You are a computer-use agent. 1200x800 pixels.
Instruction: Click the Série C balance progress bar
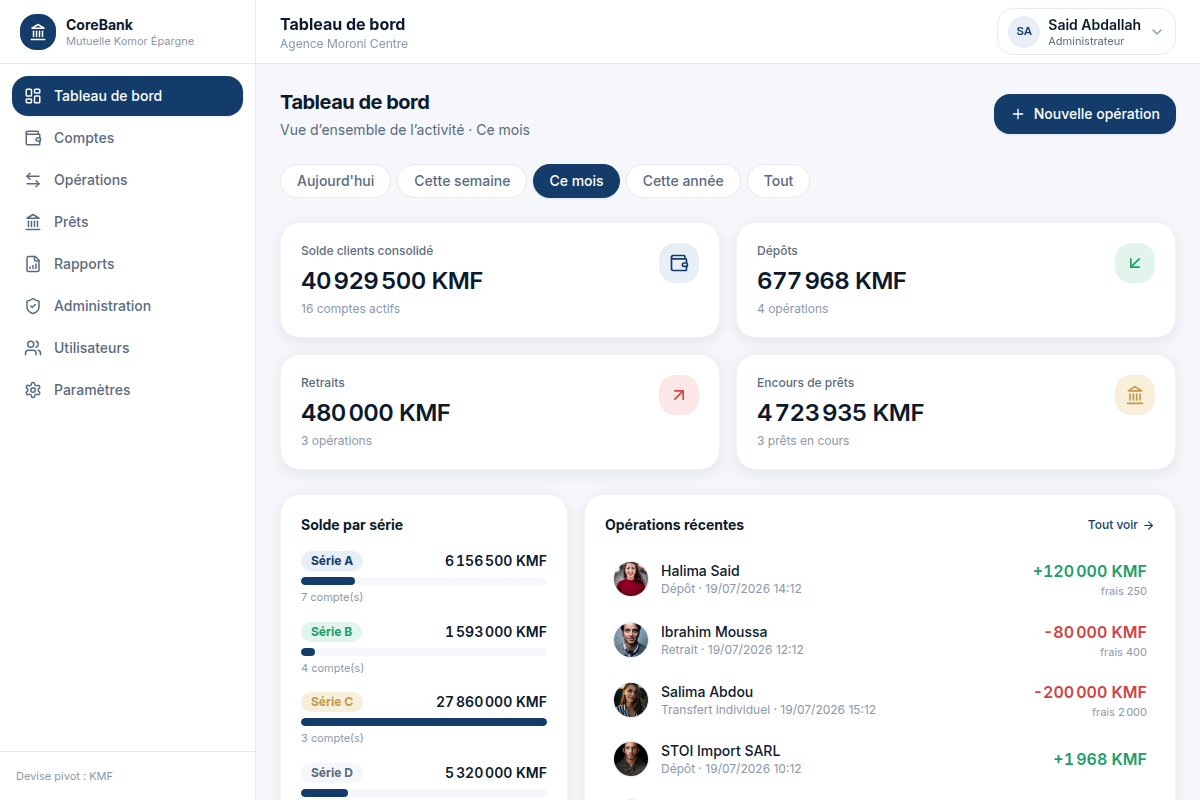(424, 722)
